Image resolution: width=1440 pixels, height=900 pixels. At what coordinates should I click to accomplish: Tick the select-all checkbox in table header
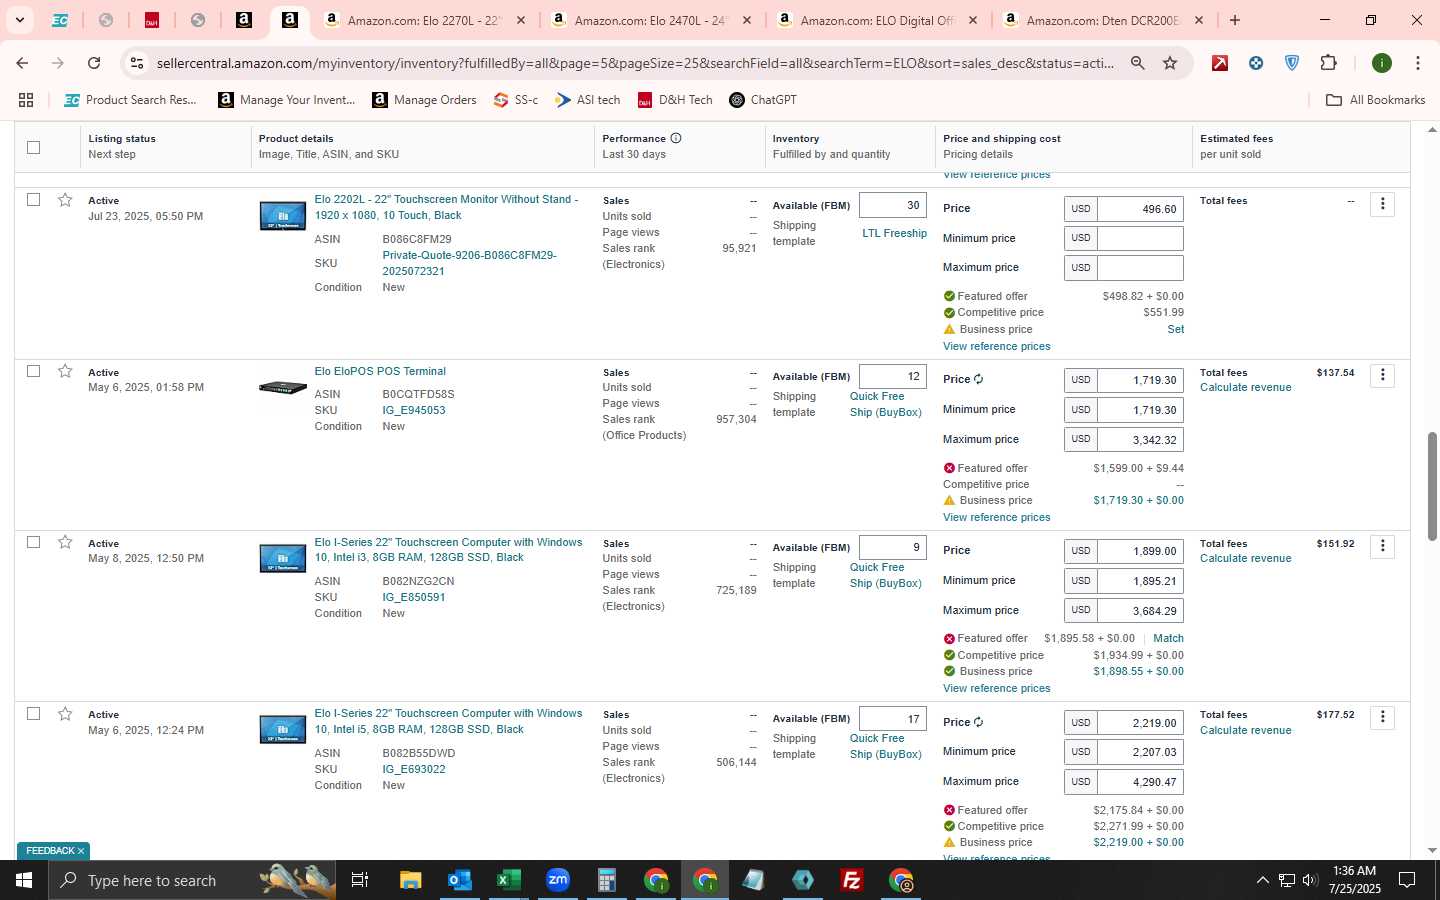33,147
